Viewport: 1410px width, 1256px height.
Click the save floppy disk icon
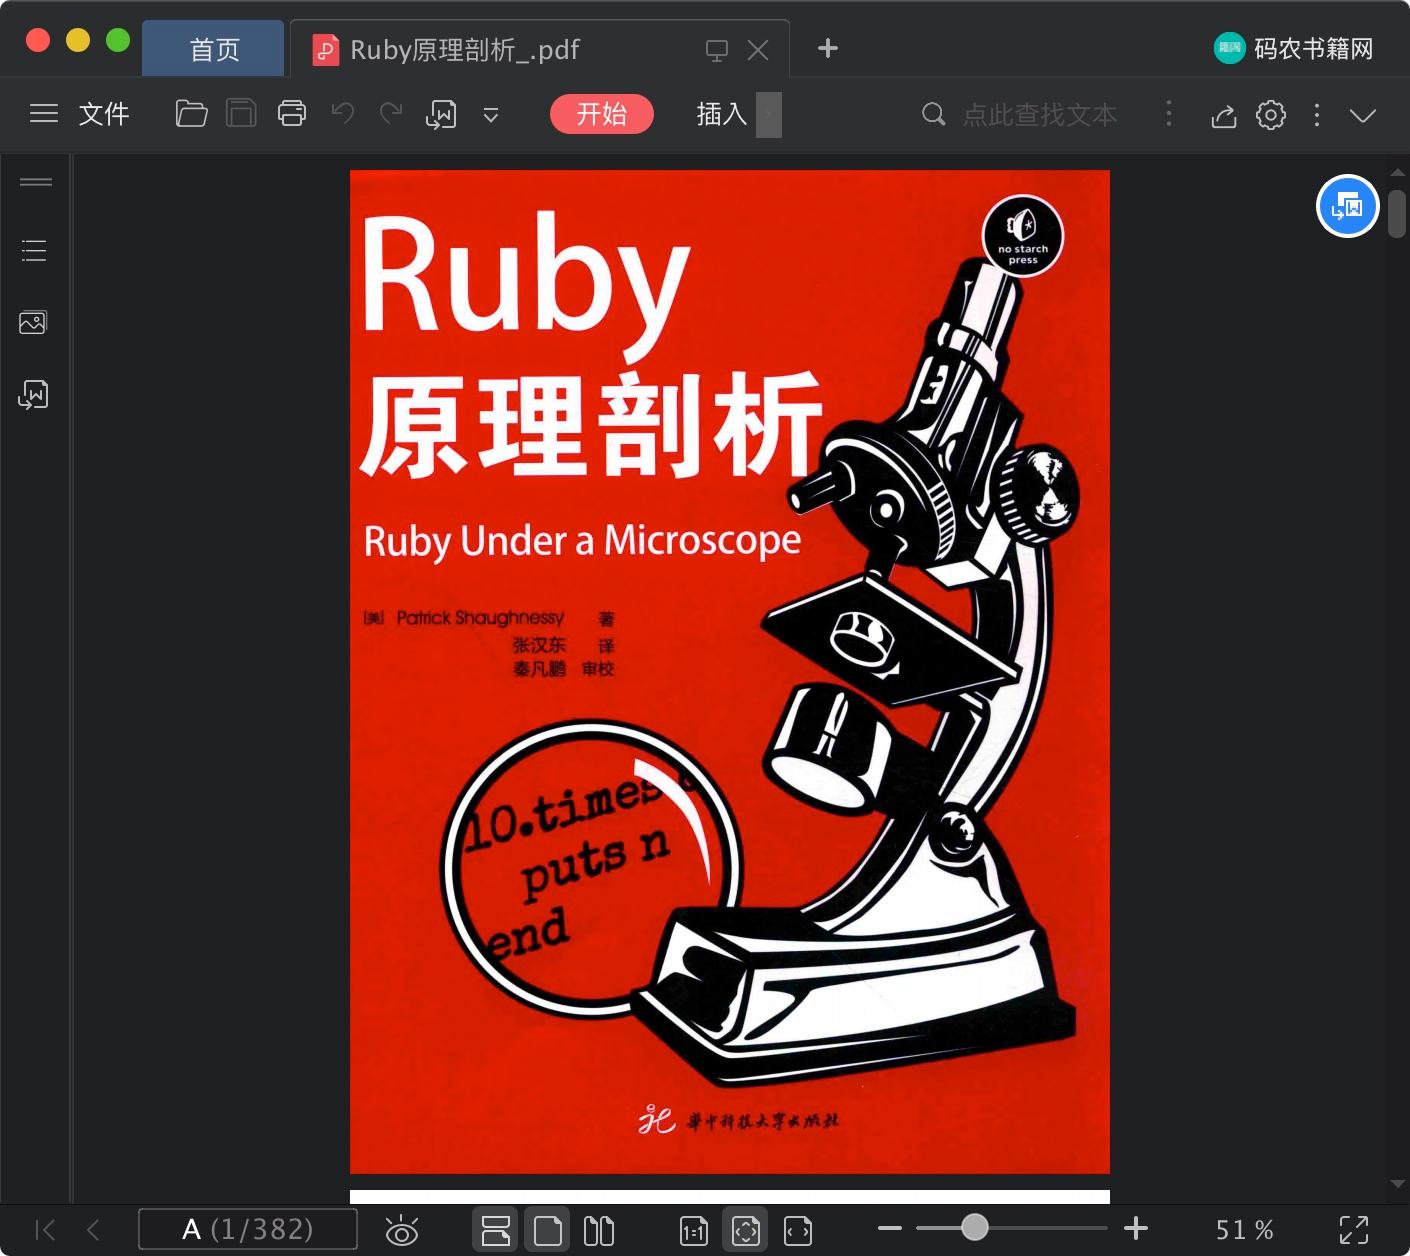tap(241, 114)
